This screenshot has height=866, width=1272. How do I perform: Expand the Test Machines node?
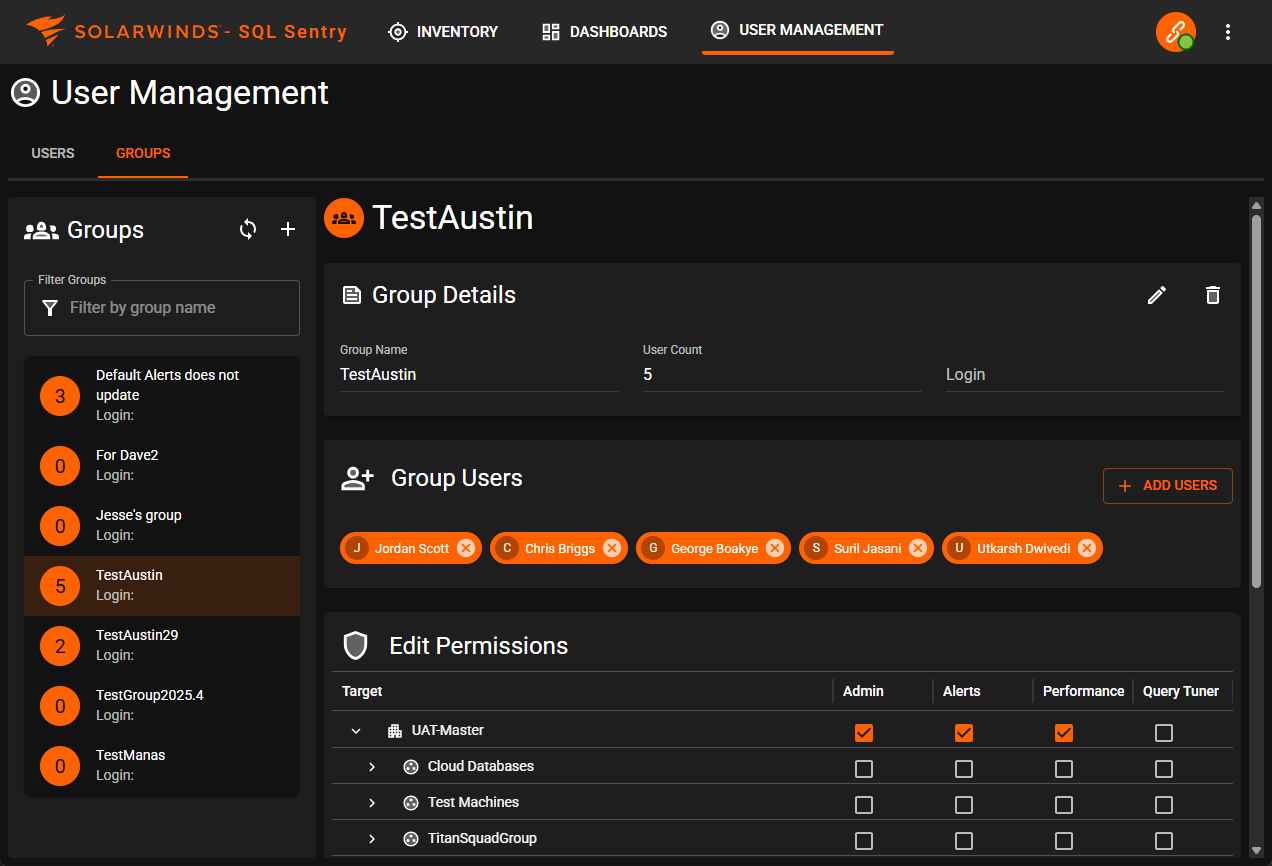[372, 803]
